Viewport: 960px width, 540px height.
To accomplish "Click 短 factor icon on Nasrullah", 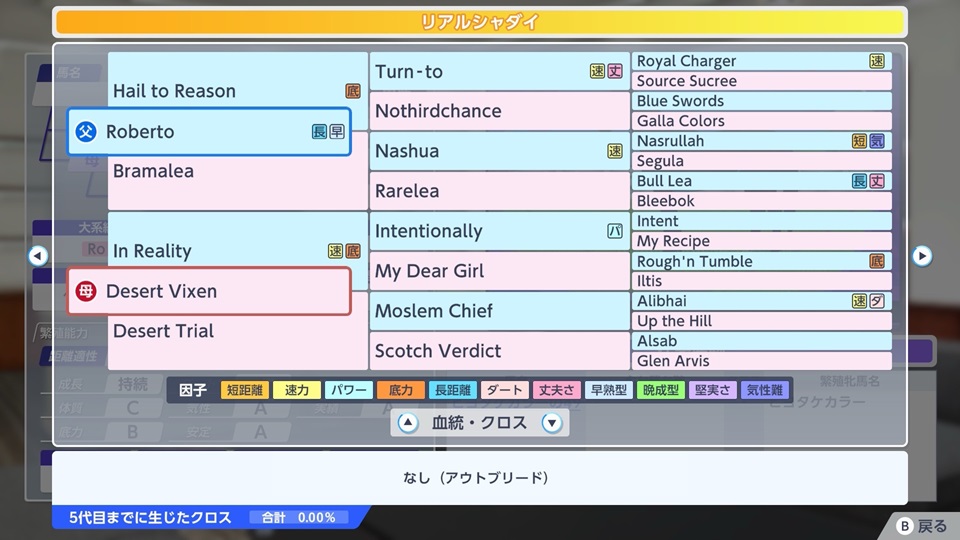I will click(860, 141).
